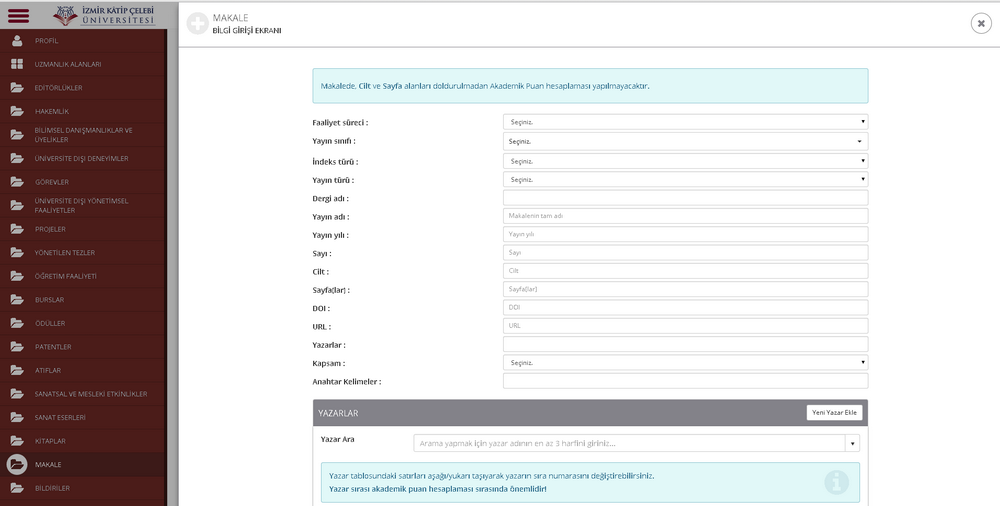This screenshot has height=506, width=1000.
Task: Click the folder icon beside Sanat Eserleri
Action: (17, 417)
